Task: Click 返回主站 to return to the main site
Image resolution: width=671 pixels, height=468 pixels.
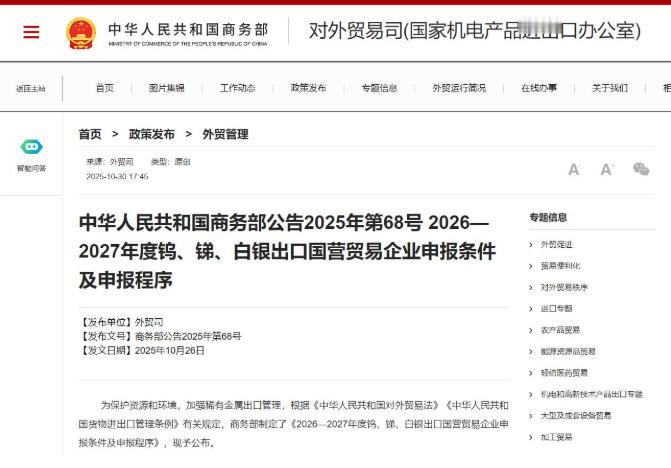Action: point(31,89)
